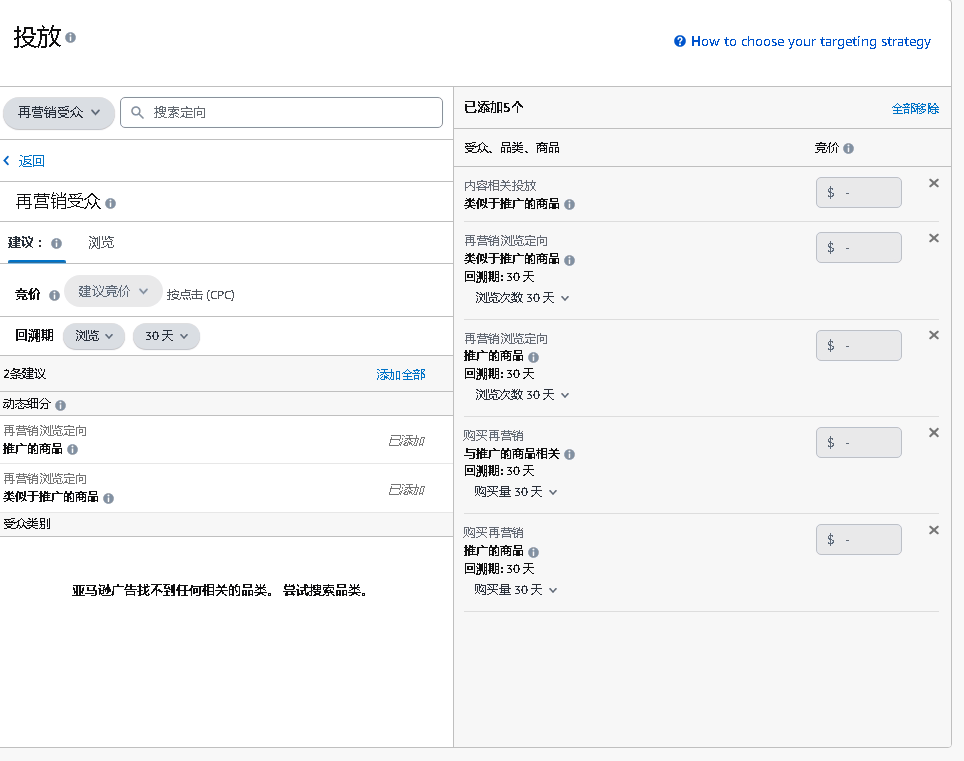Image resolution: width=964 pixels, height=761 pixels.
Task: Click the info icon next to 动态细分
Action: (x=62, y=404)
